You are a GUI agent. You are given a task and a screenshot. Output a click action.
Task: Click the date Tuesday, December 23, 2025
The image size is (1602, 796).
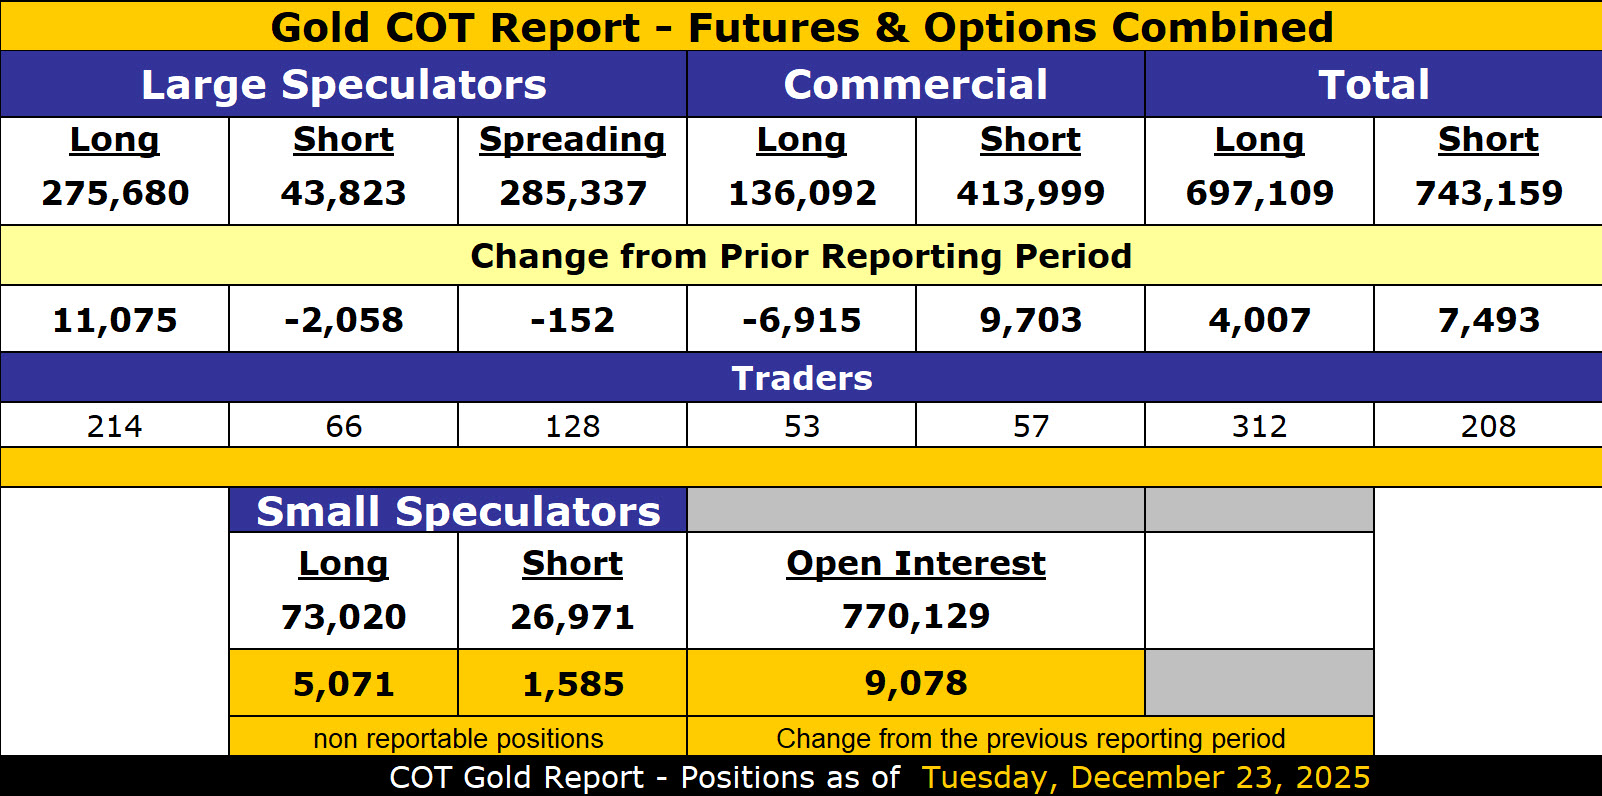[1145, 777]
